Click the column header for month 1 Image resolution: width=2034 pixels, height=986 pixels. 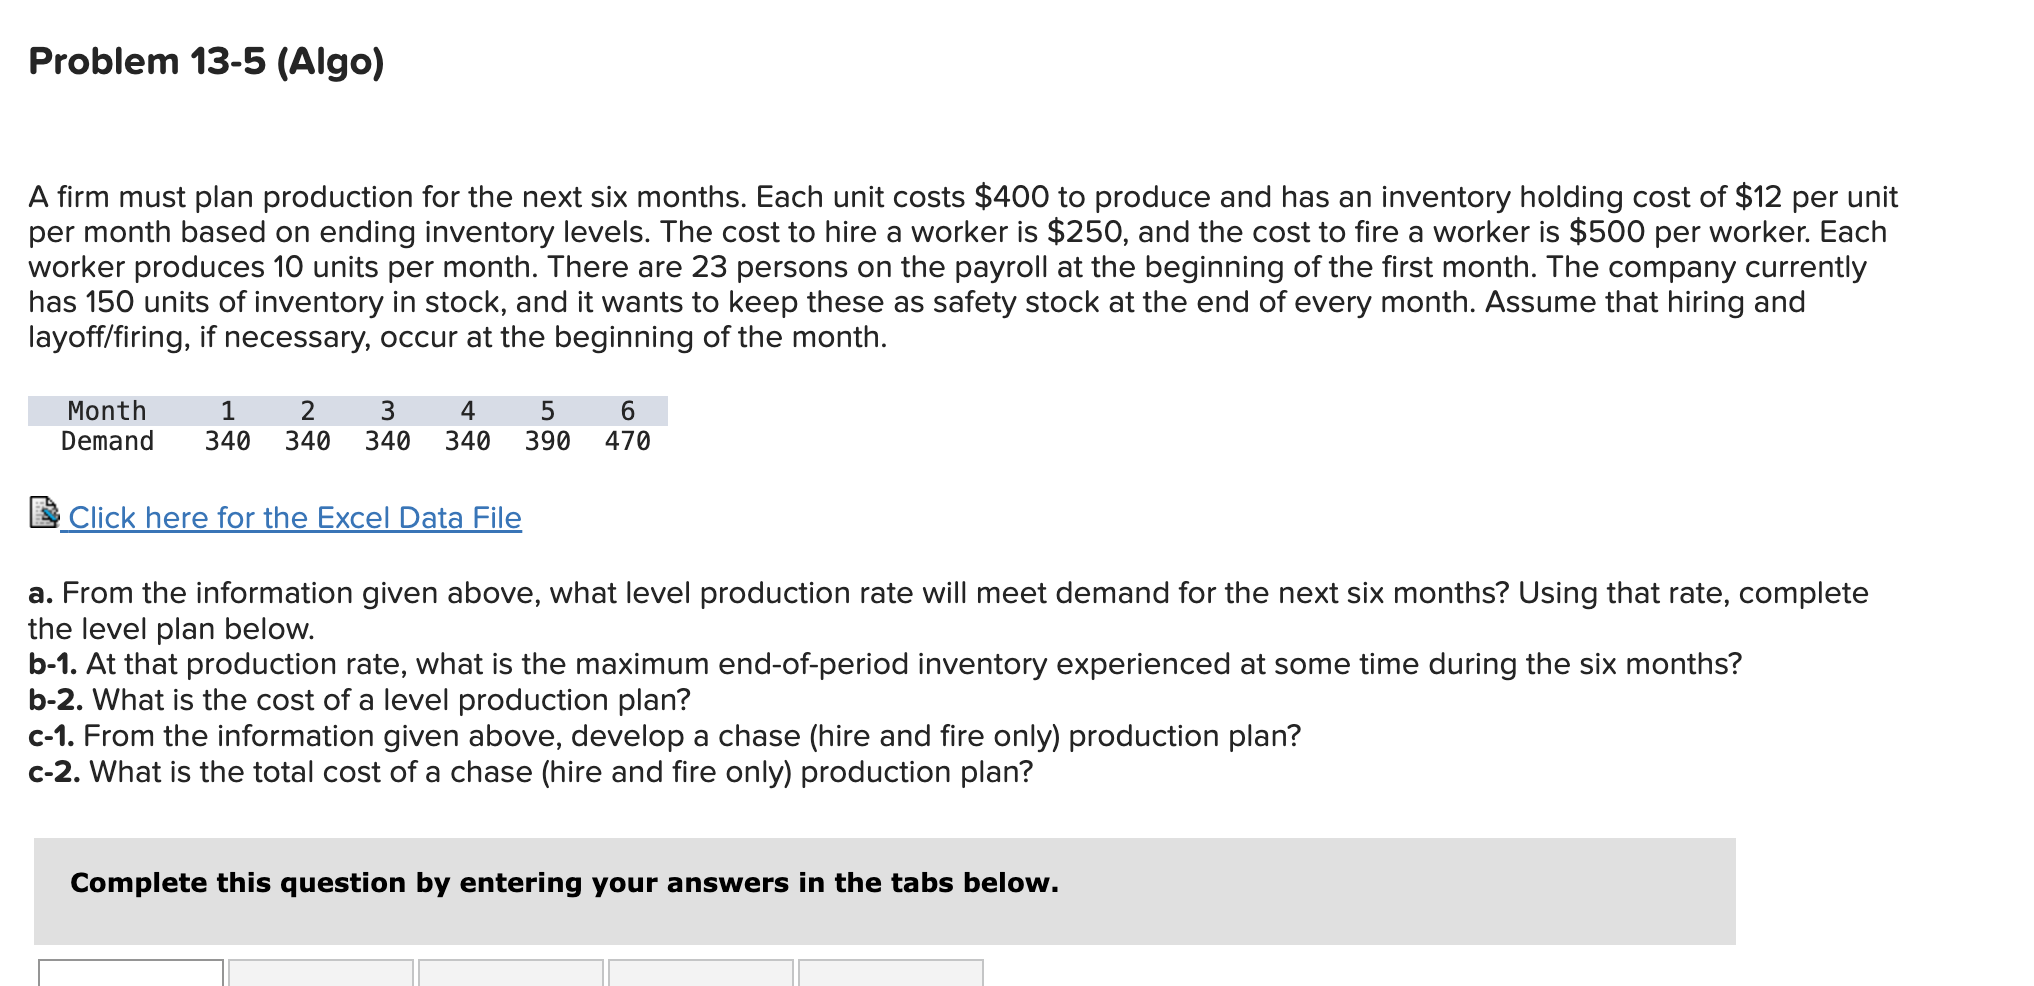point(229,410)
